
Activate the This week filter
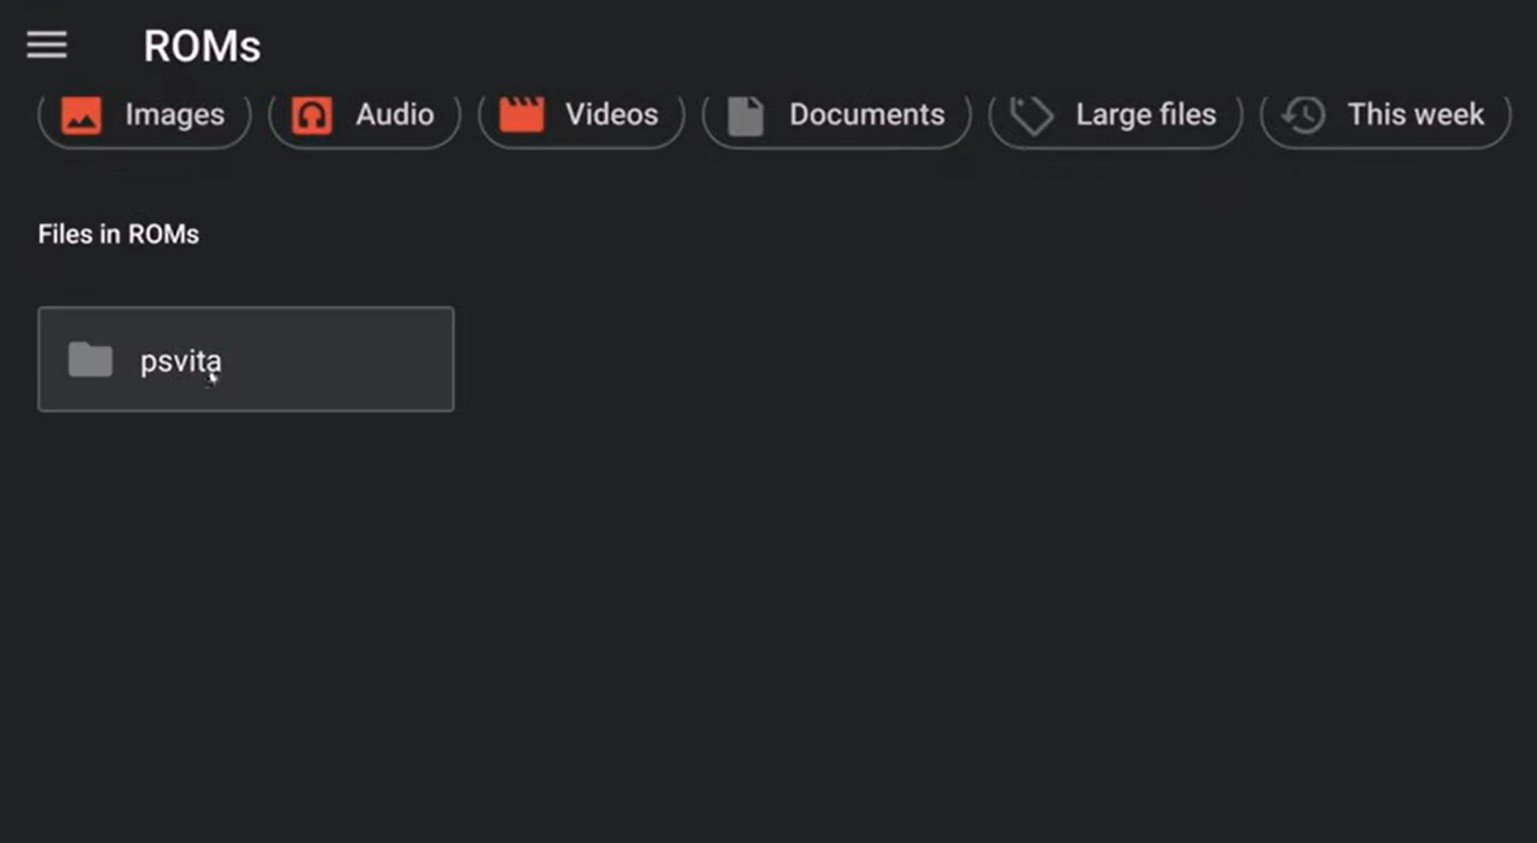(x=1383, y=114)
